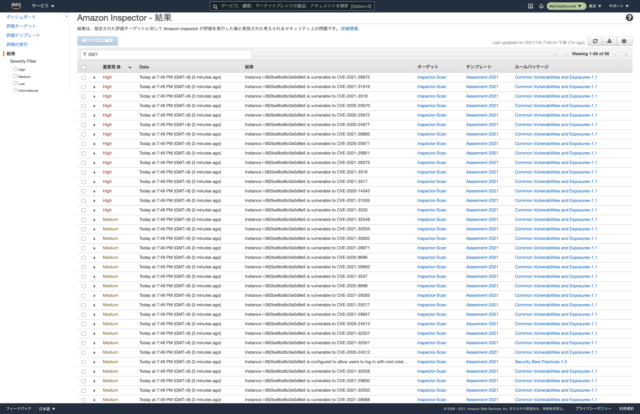Click the 結果 column header in the table
640x414 pixels.
coord(249,67)
